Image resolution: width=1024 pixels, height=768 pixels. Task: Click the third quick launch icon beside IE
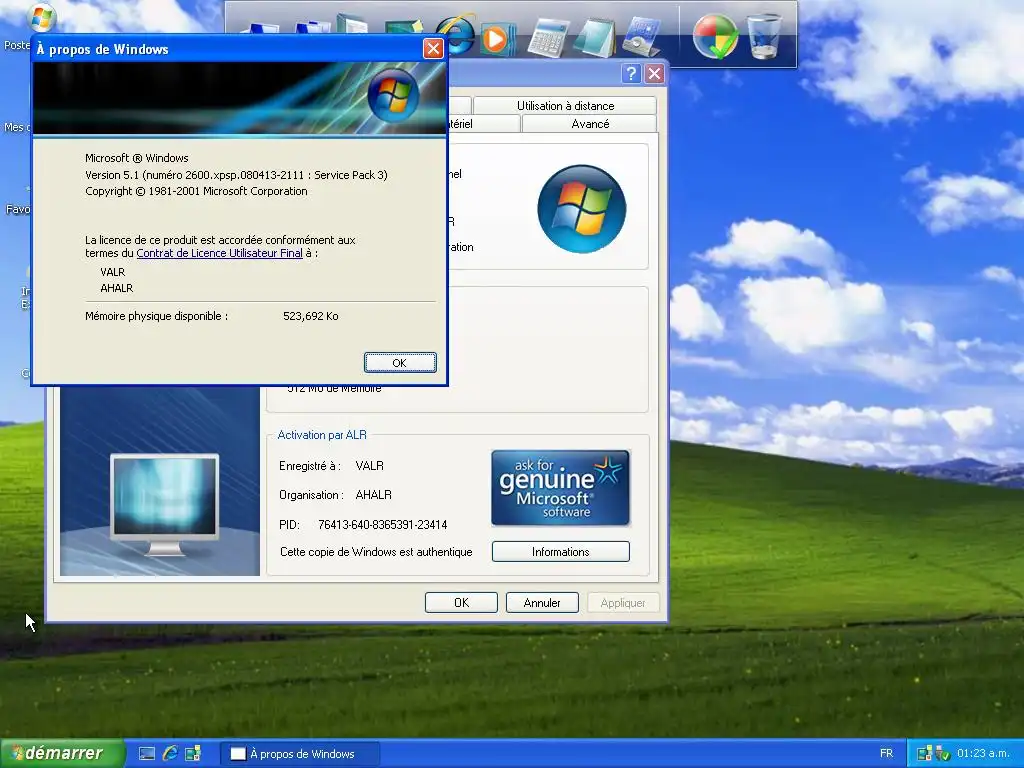pos(193,754)
